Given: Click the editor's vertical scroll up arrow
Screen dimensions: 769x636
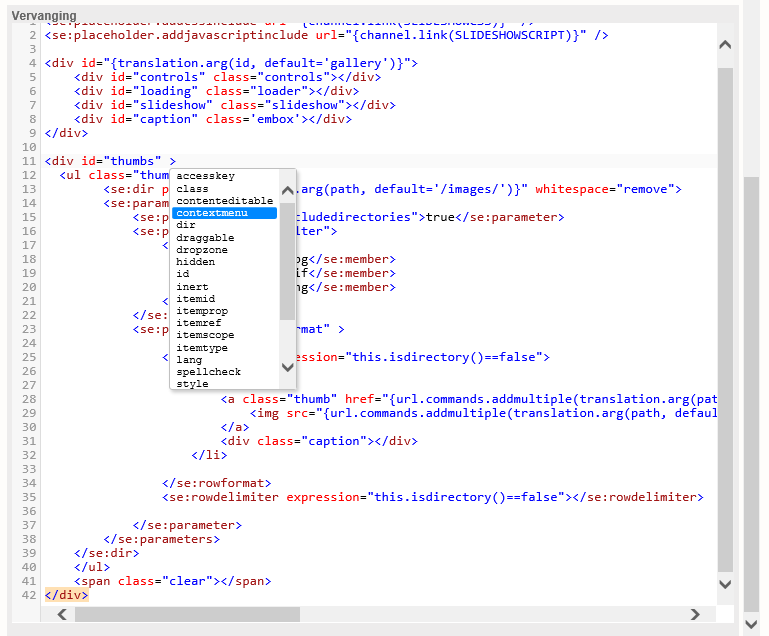Looking at the screenshot, I should tap(725, 47).
